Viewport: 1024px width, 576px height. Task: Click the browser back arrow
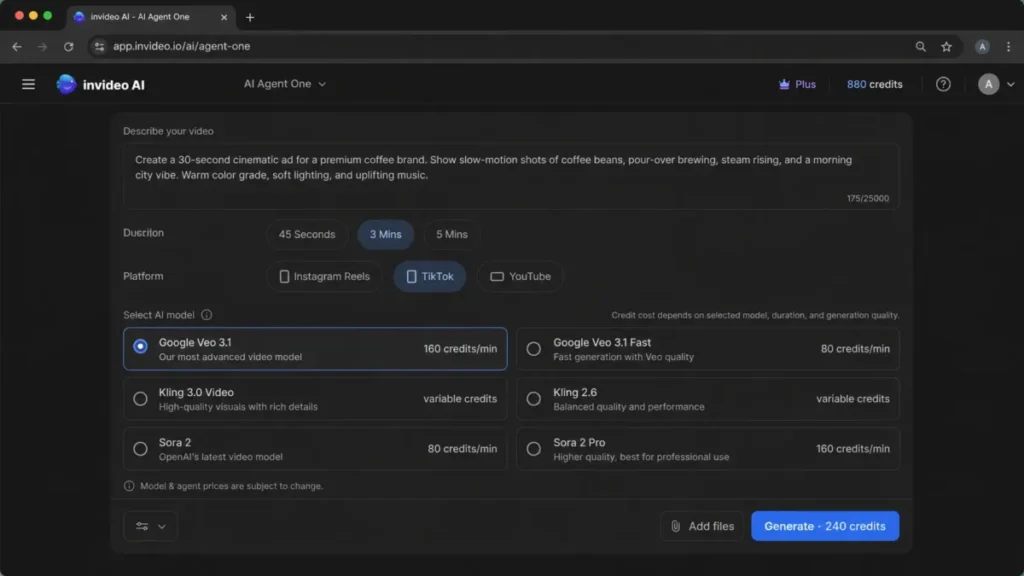coord(17,46)
